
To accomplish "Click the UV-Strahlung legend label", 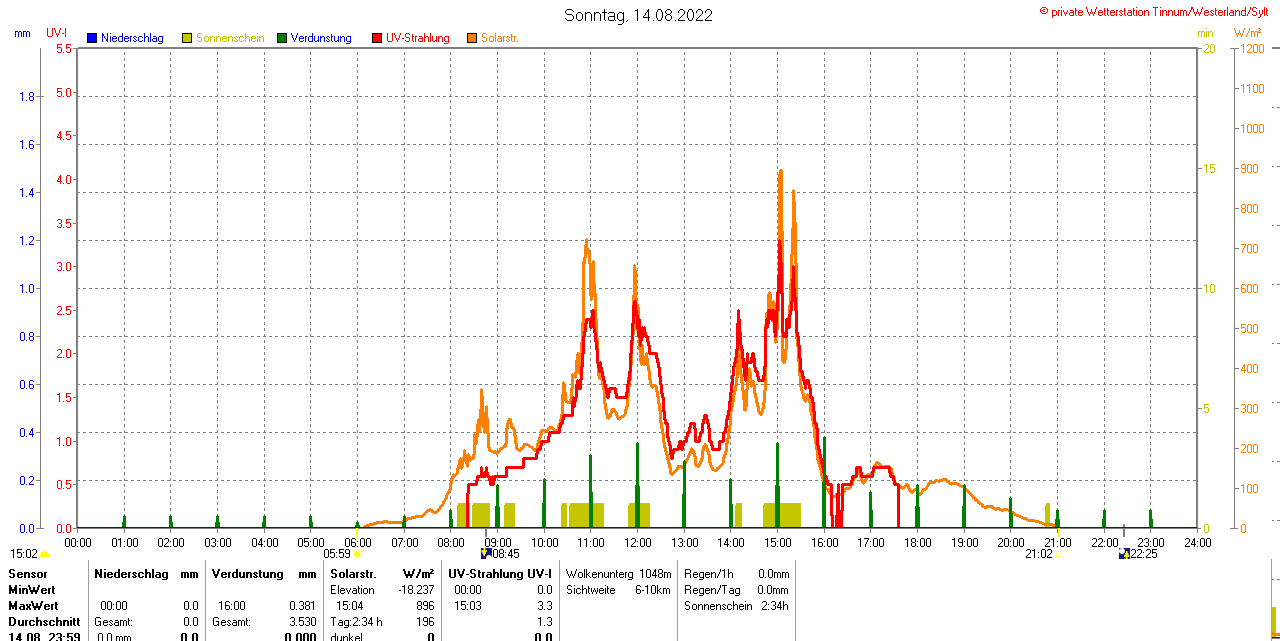I will [x=417, y=38].
